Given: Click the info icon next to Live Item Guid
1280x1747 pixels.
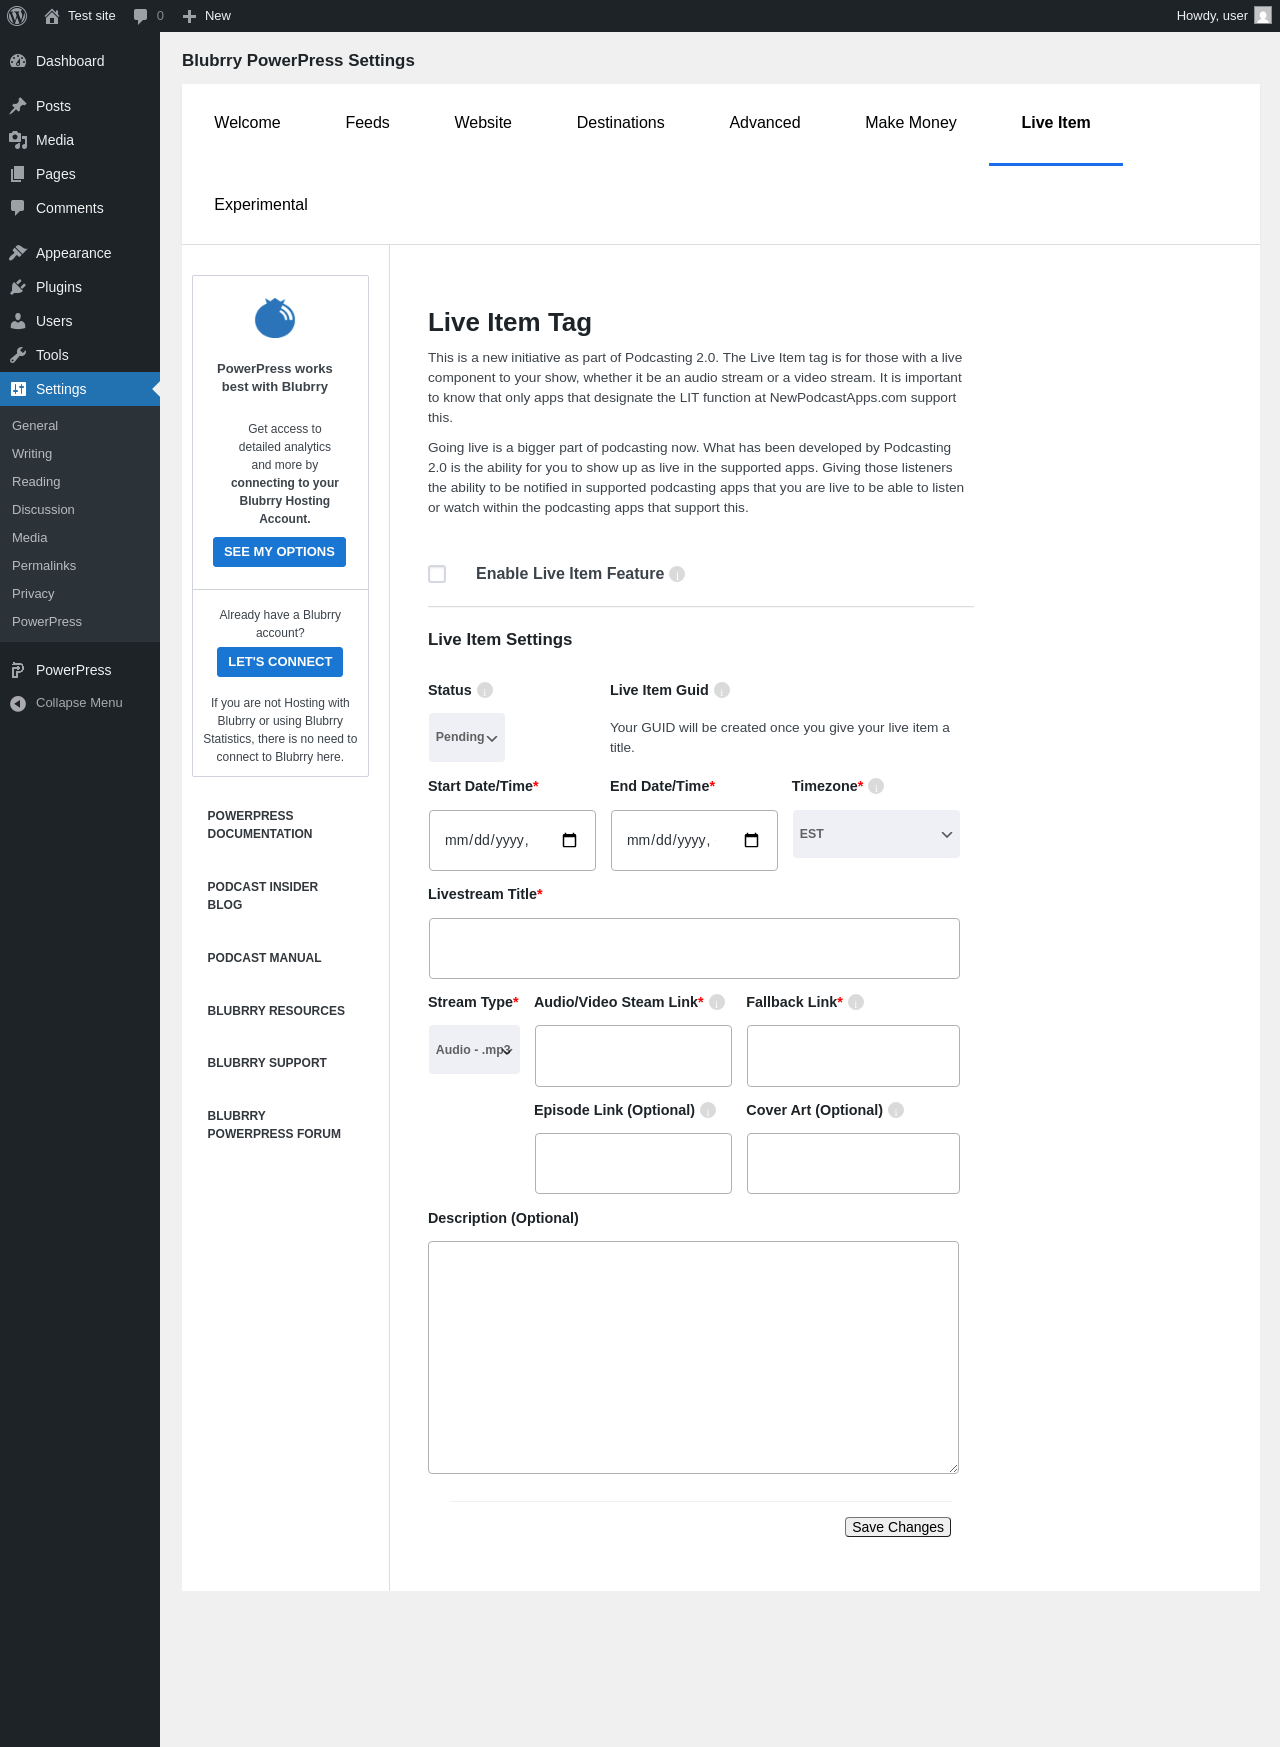Looking at the screenshot, I should [x=722, y=690].
